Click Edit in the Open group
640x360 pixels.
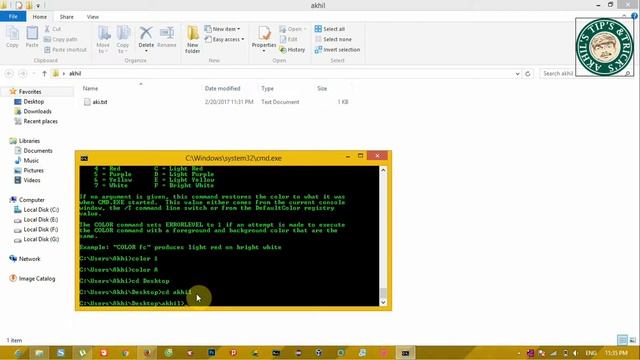289,39
